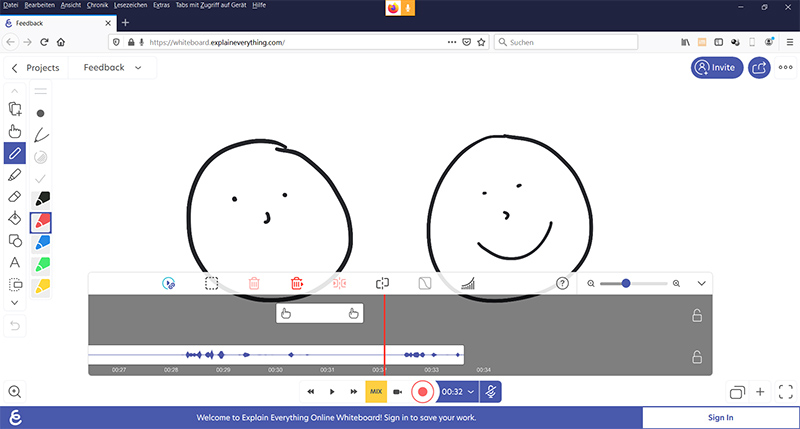Viewport: 800px width, 429px height.
Task: Start recording with the red button
Action: 422,392
